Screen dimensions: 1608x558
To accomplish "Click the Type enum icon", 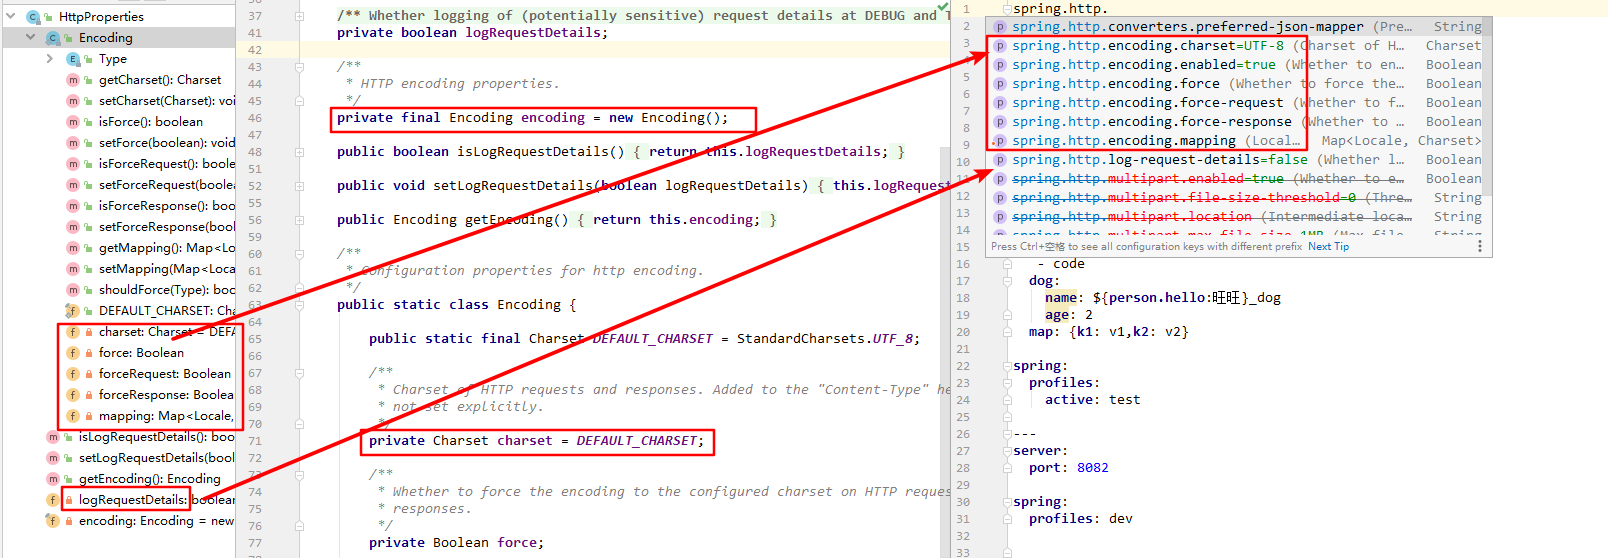I will (x=72, y=59).
